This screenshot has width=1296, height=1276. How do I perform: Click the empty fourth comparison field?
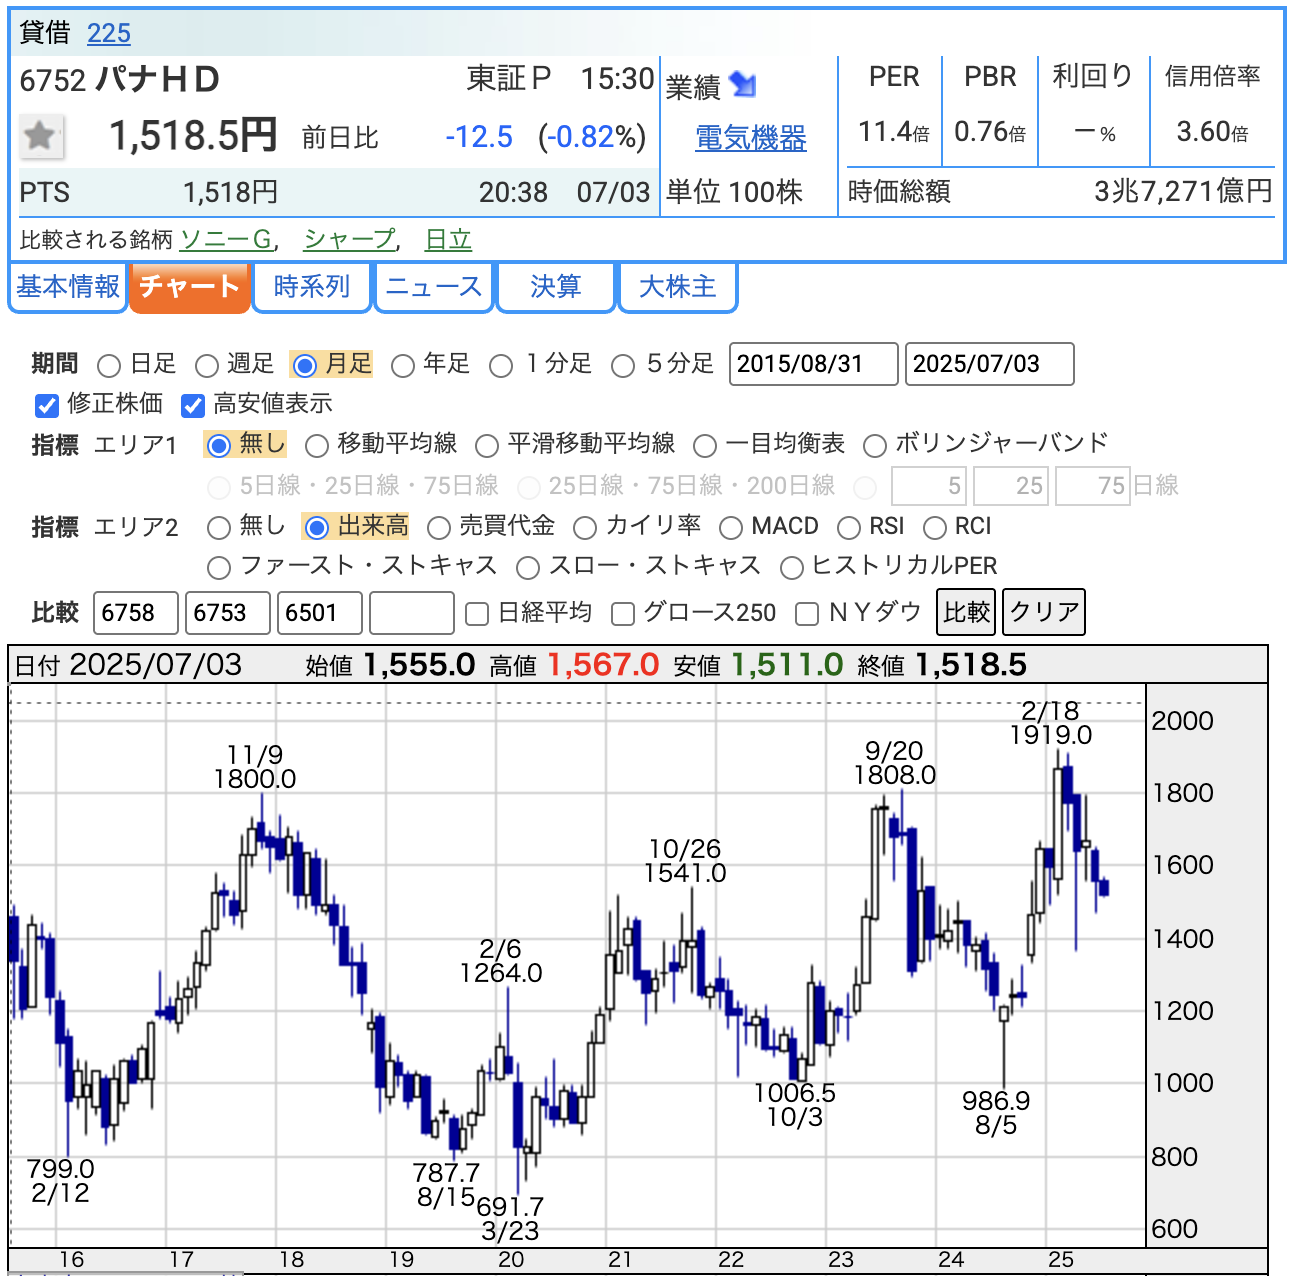click(x=412, y=613)
